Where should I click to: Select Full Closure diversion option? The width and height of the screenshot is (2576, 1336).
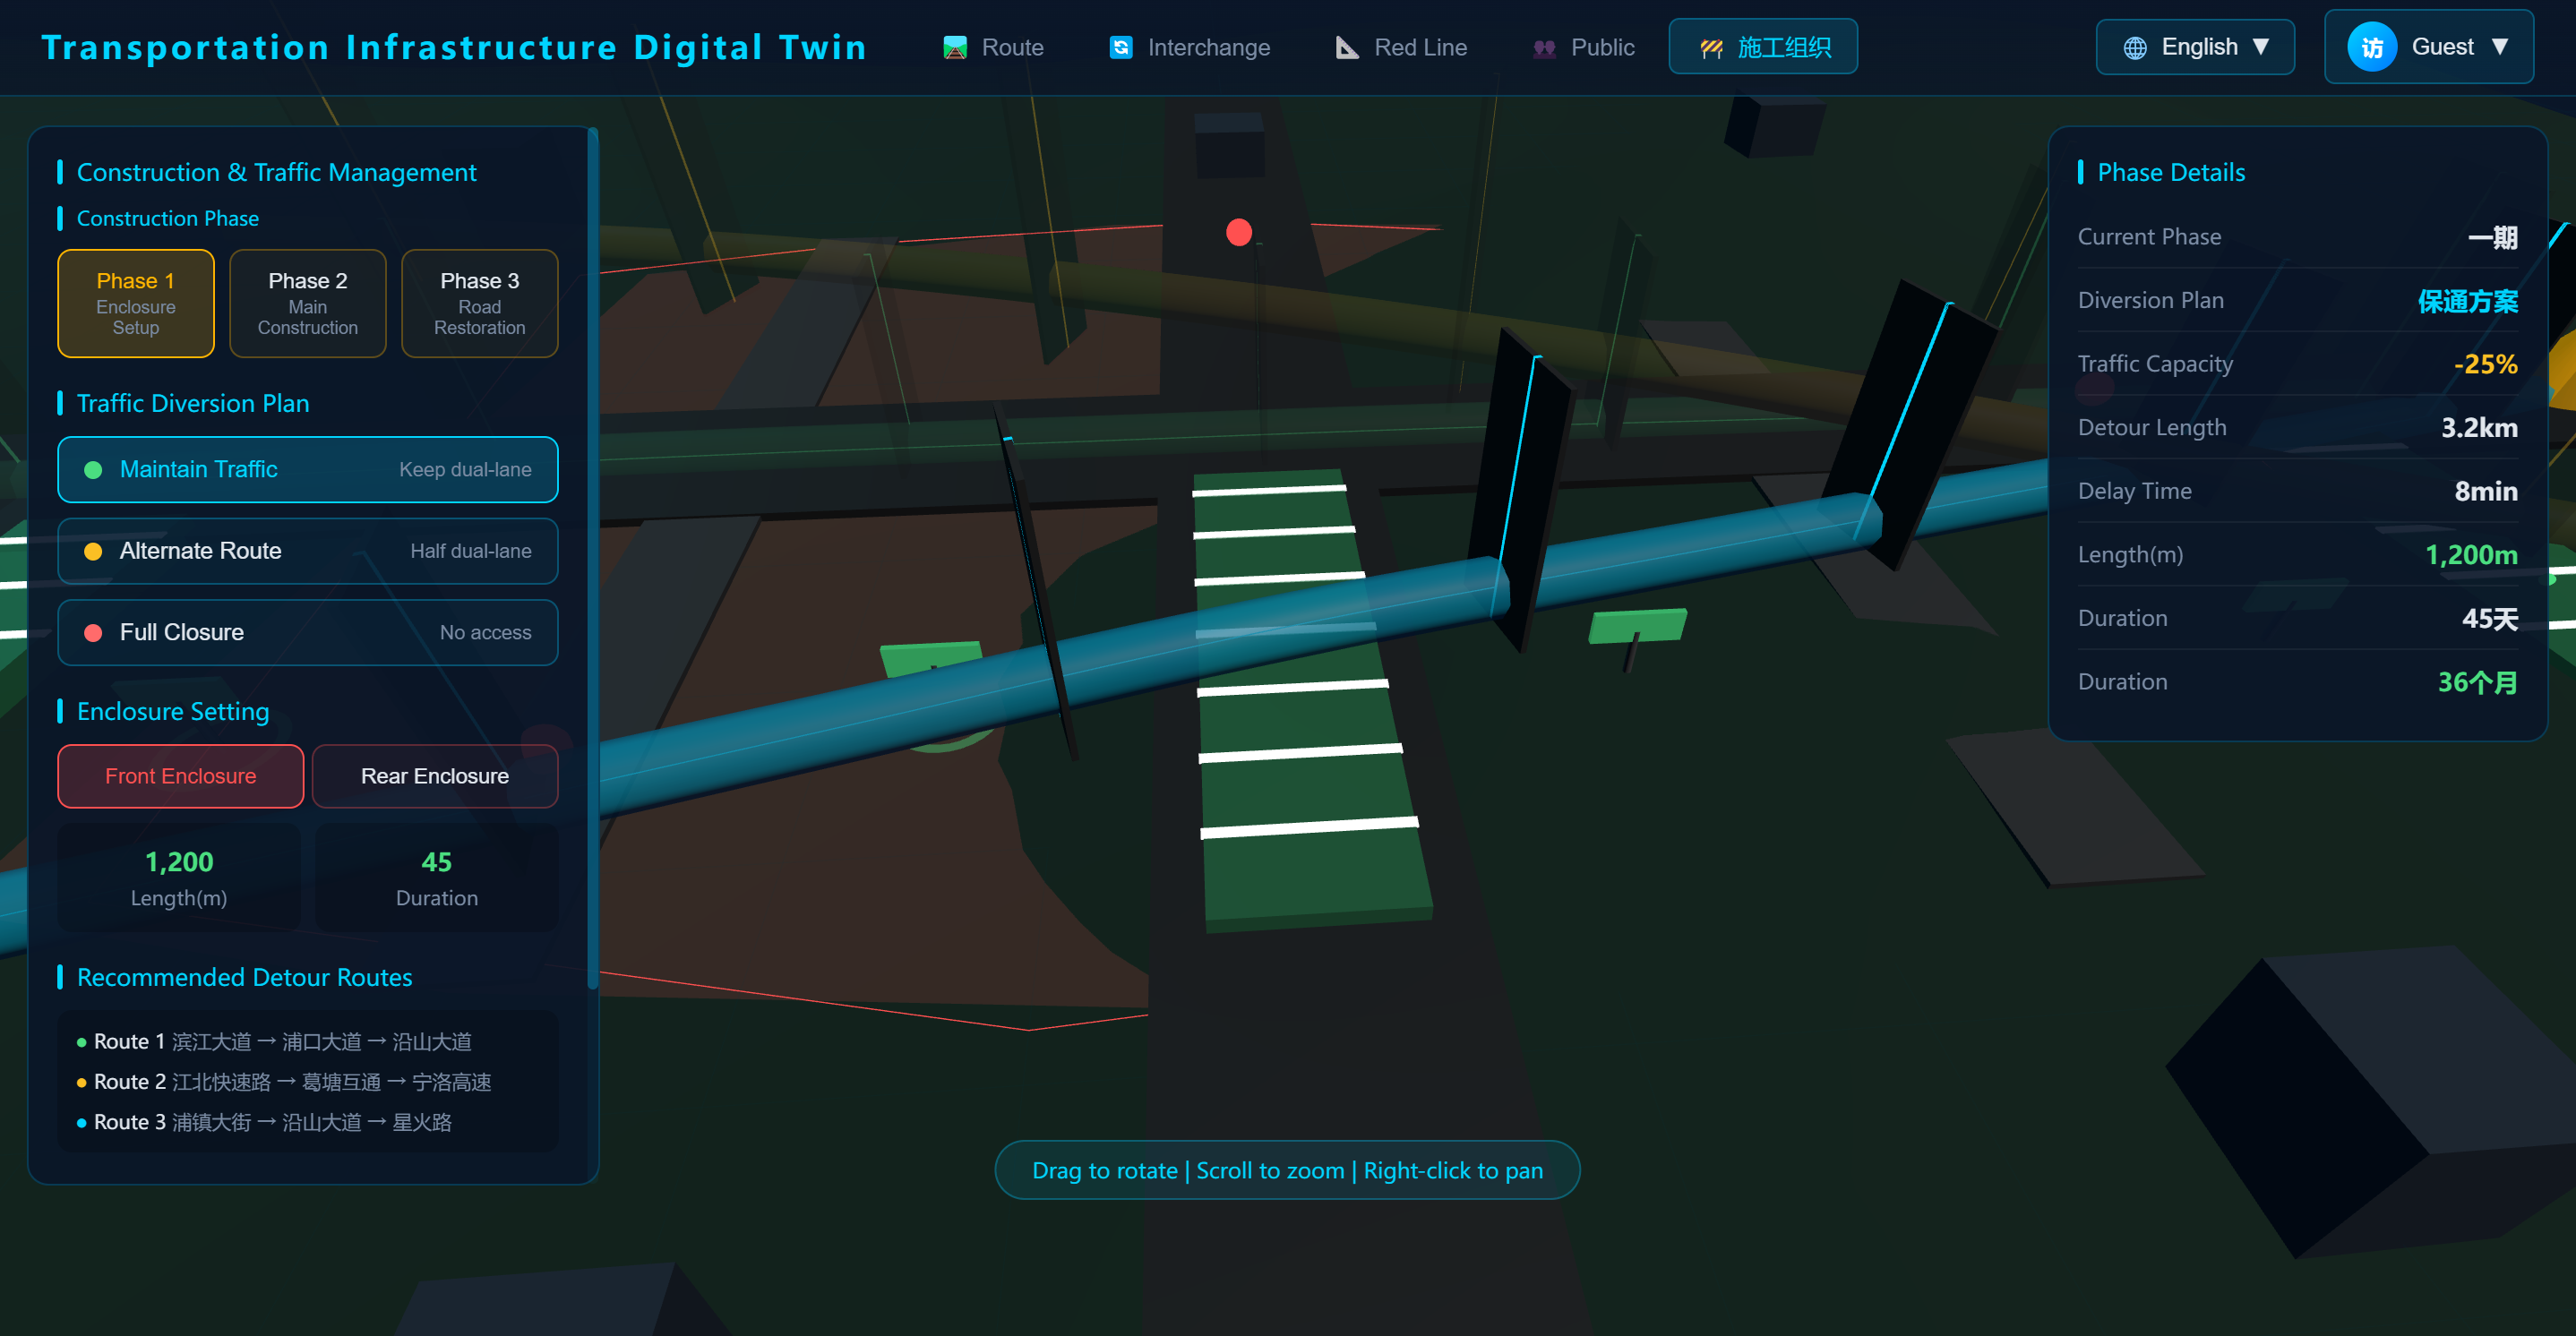(x=307, y=632)
